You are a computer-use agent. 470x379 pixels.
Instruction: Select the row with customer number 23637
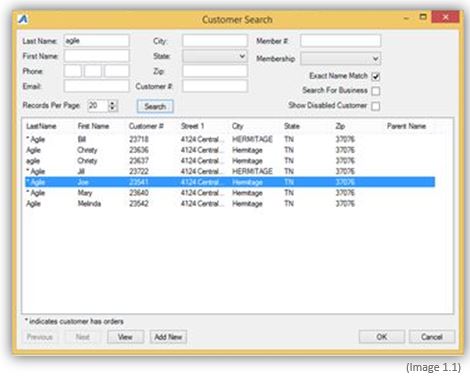230,161
